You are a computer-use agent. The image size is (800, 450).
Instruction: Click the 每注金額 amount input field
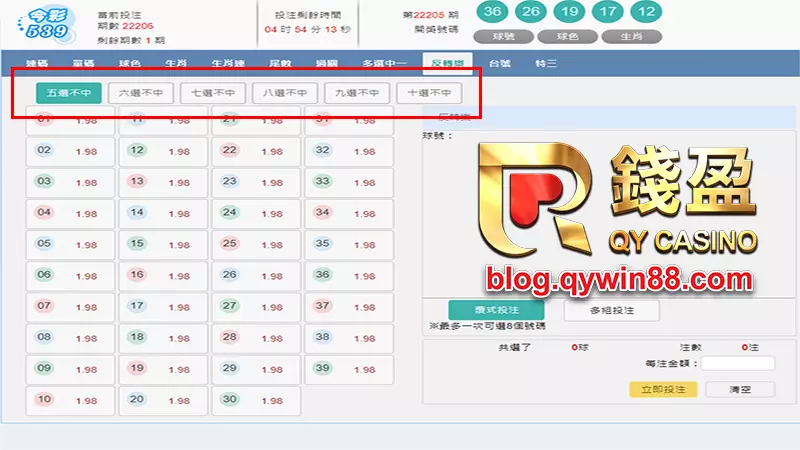point(738,363)
